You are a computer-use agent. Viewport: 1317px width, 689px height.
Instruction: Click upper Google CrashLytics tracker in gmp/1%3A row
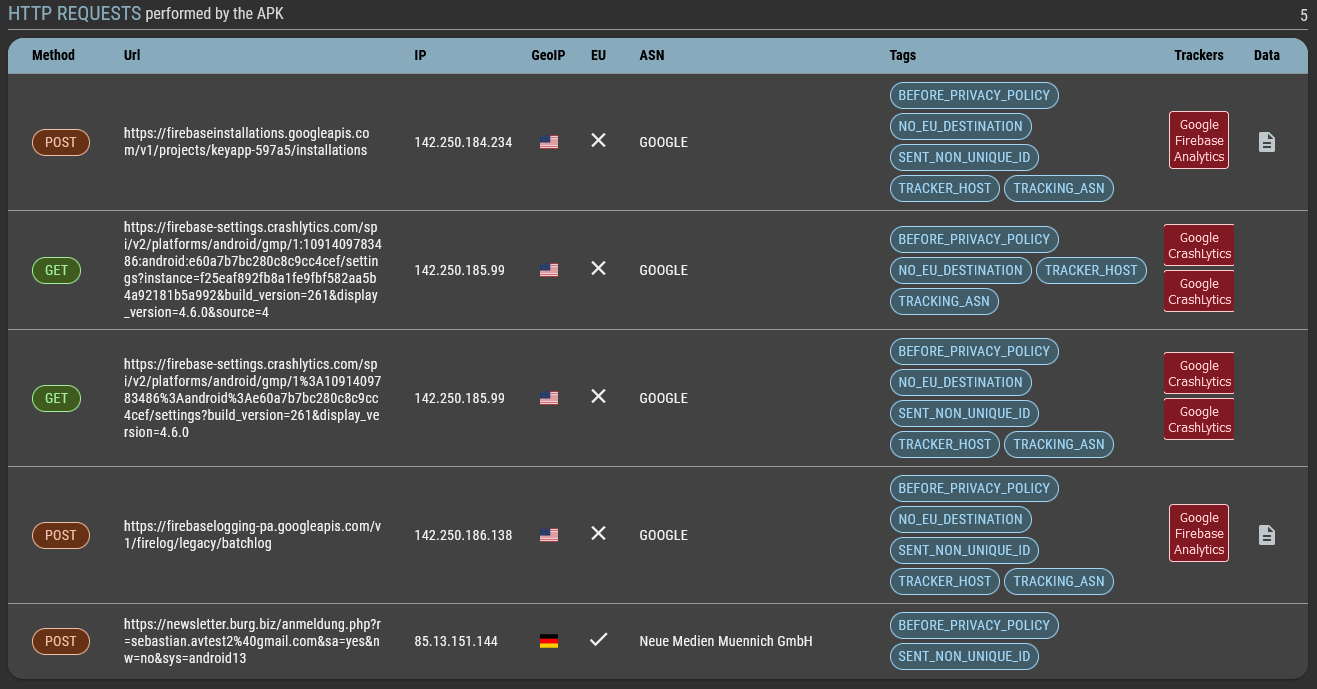(1199, 374)
